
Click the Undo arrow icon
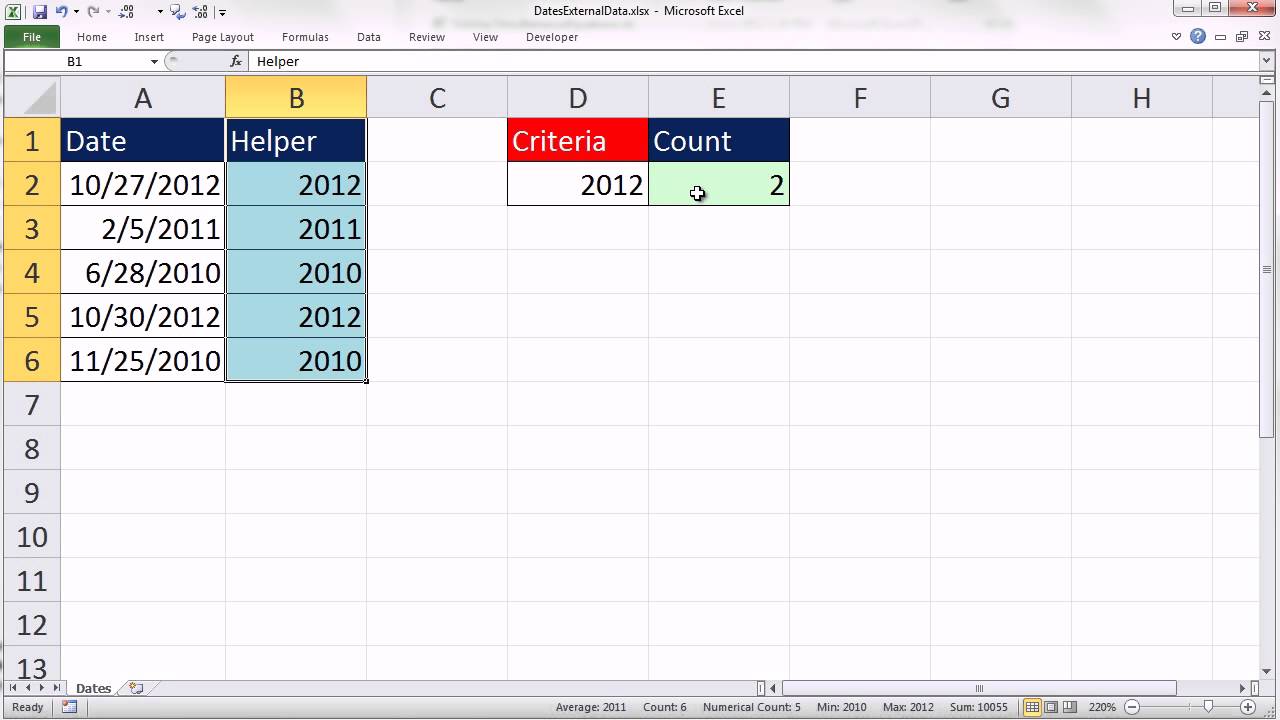(x=62, y=12)
